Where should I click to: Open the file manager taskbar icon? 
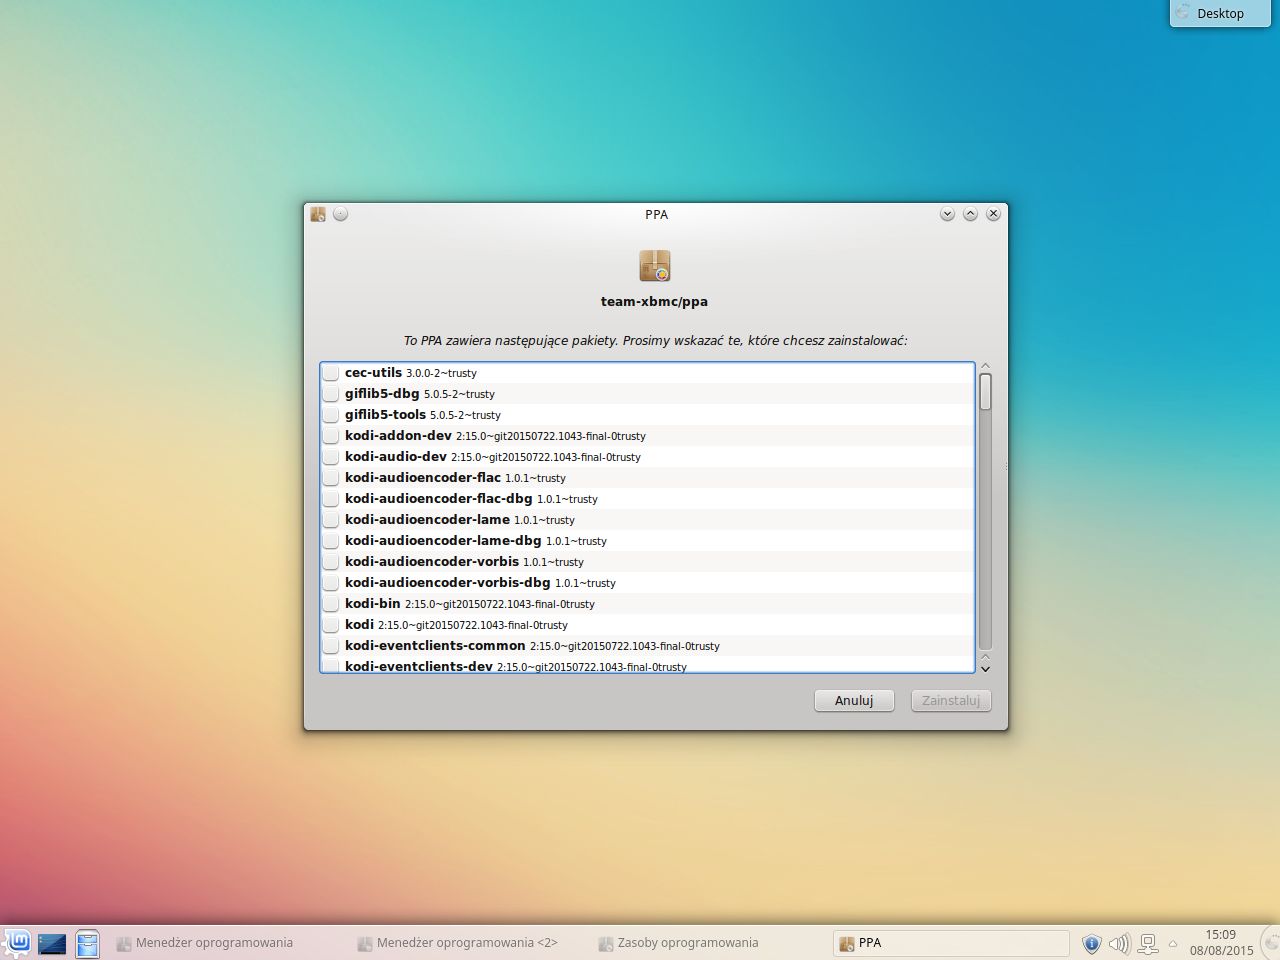tap(88, 943)
